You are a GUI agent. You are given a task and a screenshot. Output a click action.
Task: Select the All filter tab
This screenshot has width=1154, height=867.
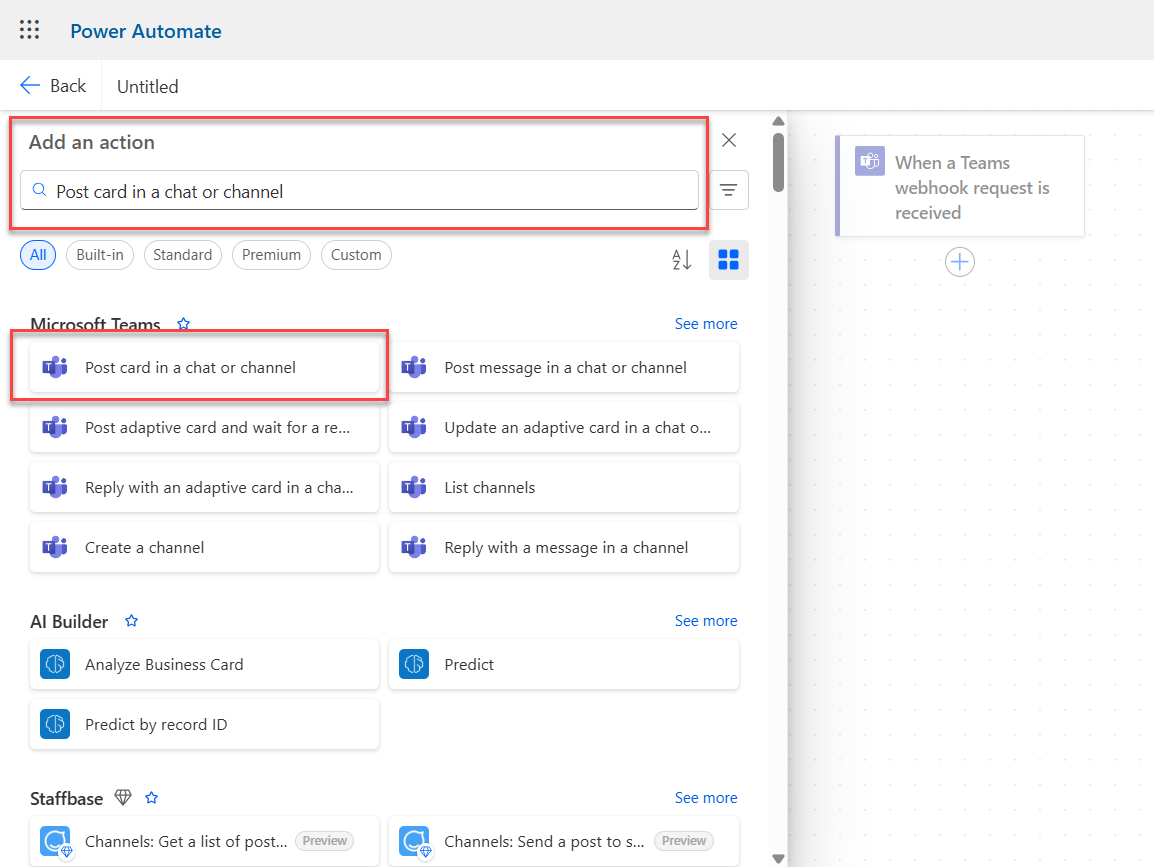click(x=38, y=255)
